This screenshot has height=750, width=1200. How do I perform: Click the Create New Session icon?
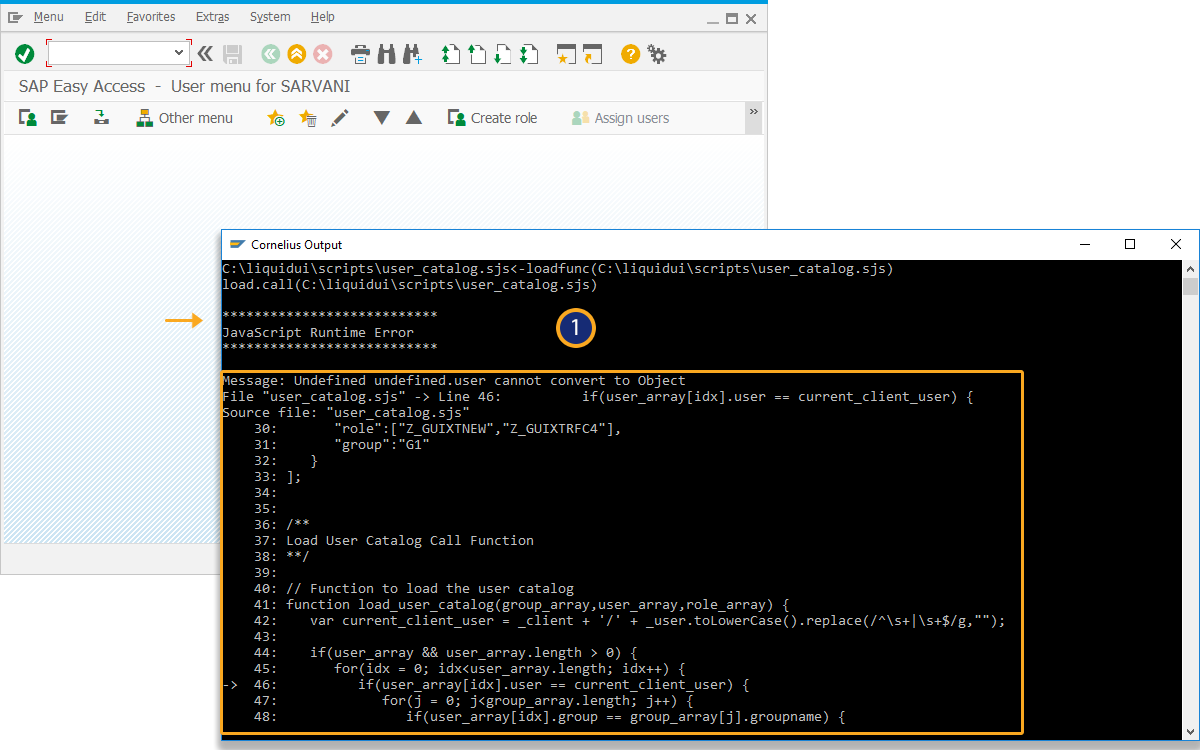coord(567,54)
